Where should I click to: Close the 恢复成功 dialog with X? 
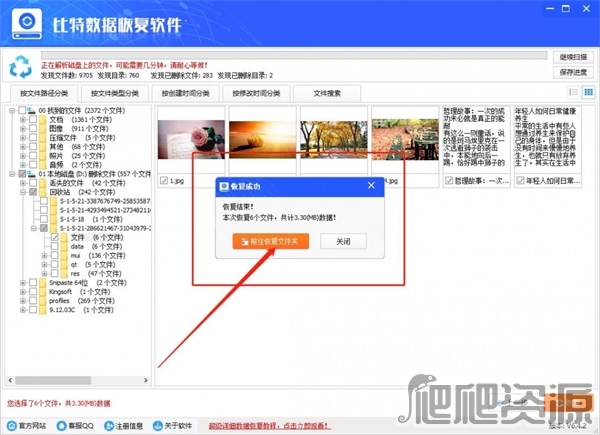click(x=371, y=186)
